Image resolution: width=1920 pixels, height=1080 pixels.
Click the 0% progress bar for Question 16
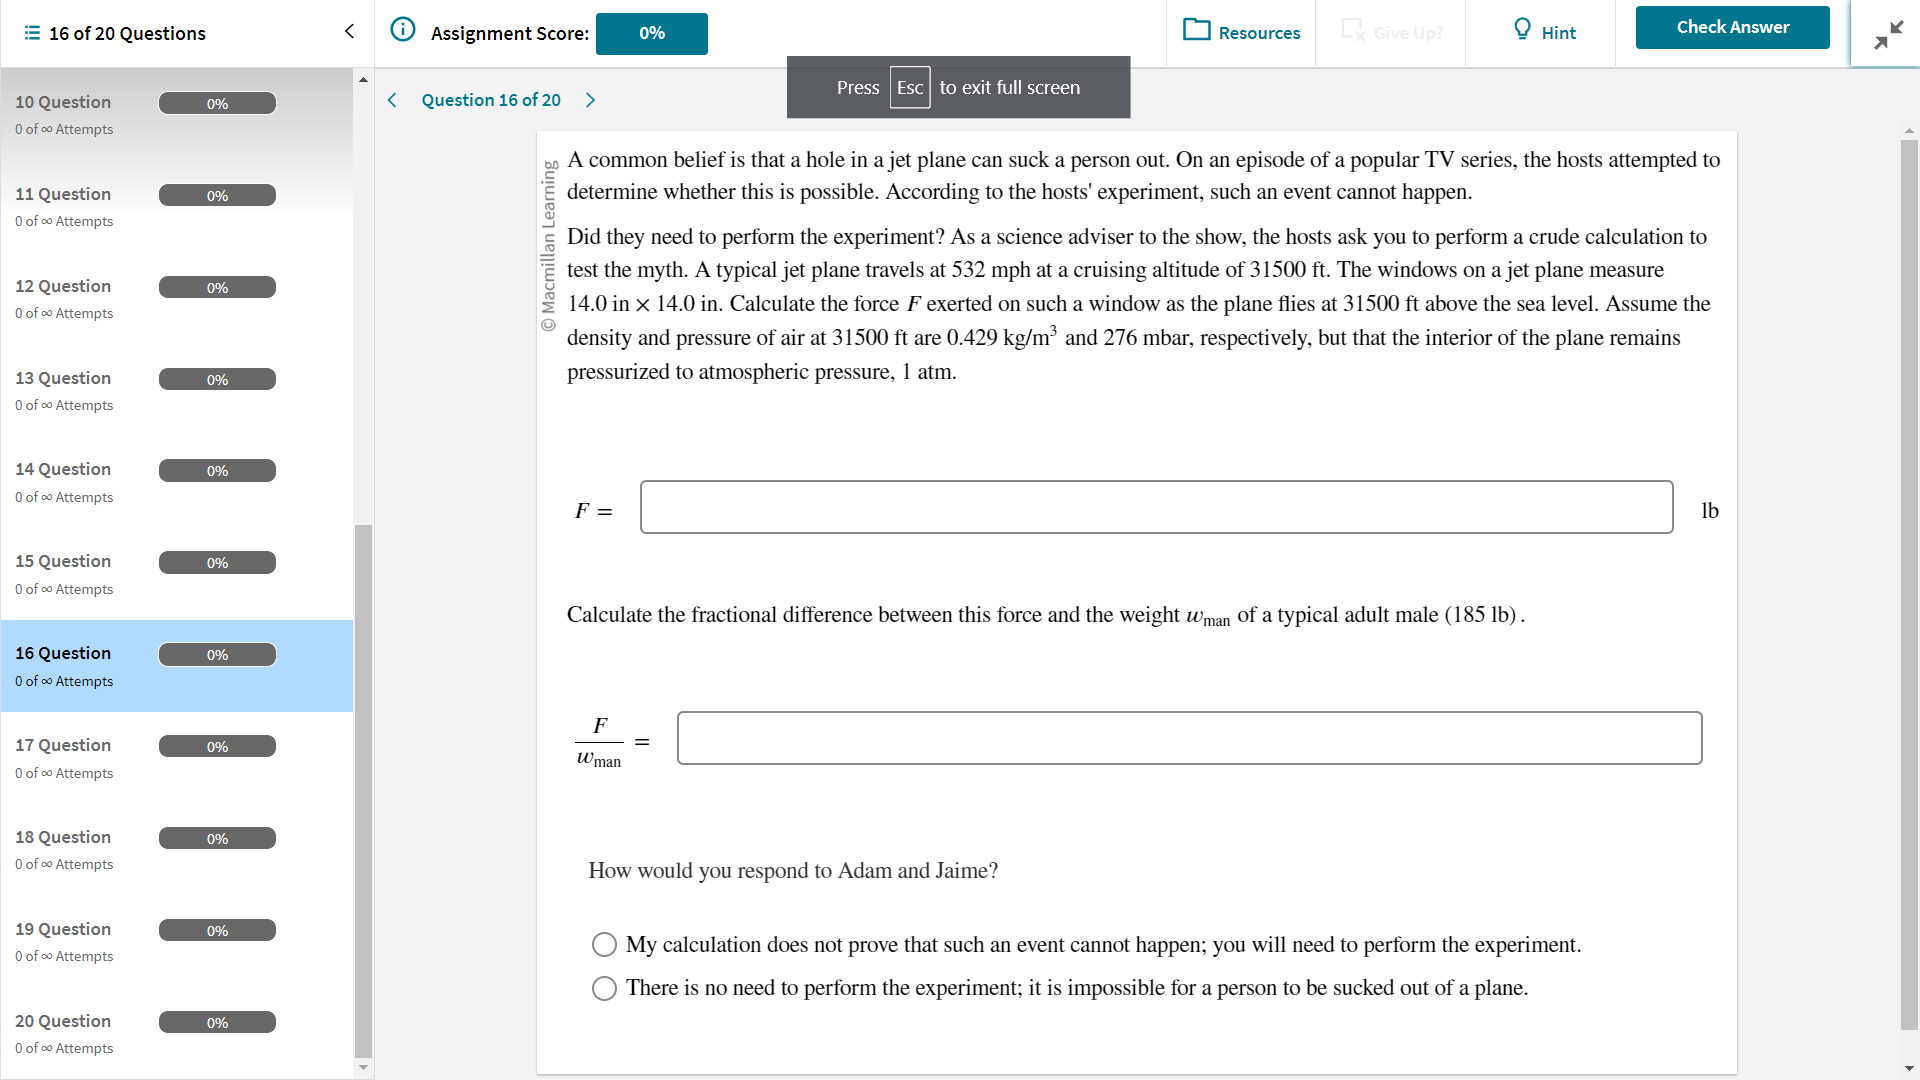217,654
